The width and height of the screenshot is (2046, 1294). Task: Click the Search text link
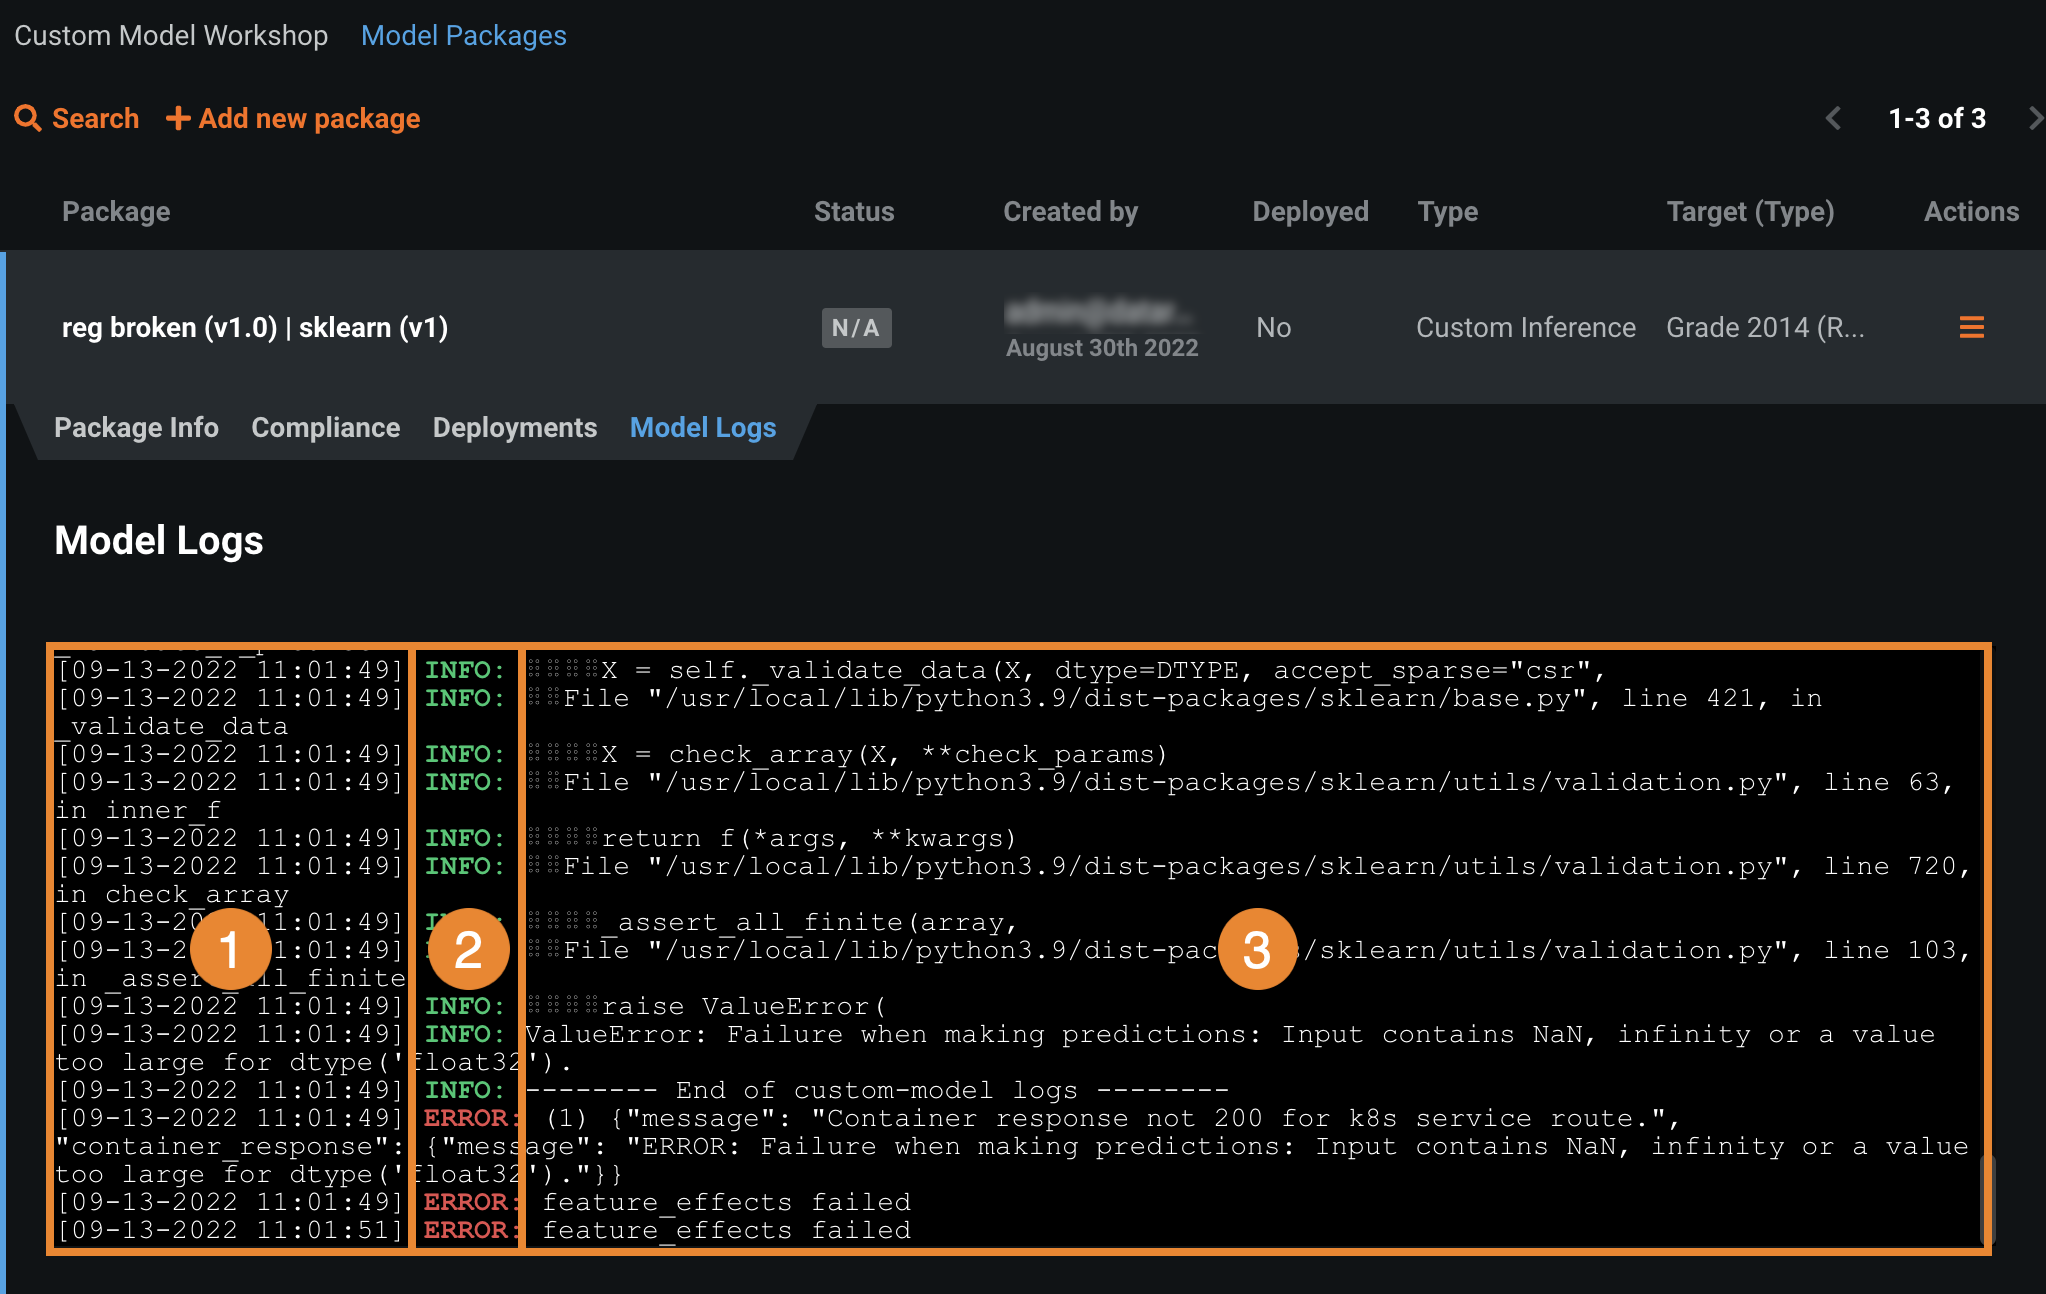pyautogui.click(x=95, y=118)
